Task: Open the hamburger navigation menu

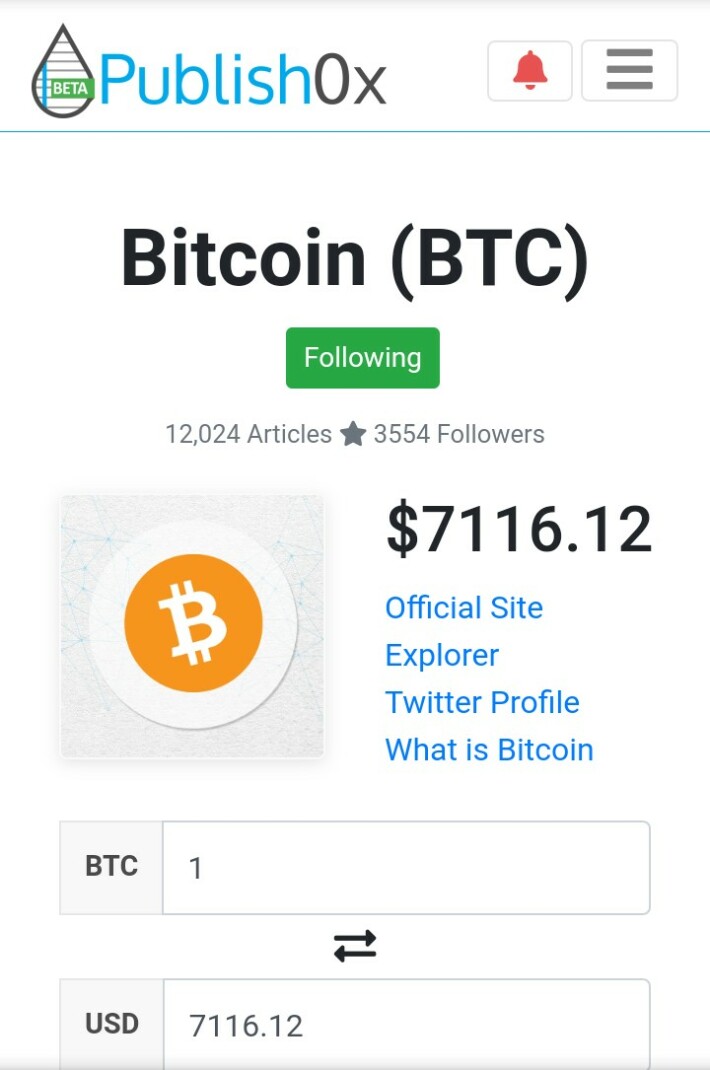Action: 629,70
